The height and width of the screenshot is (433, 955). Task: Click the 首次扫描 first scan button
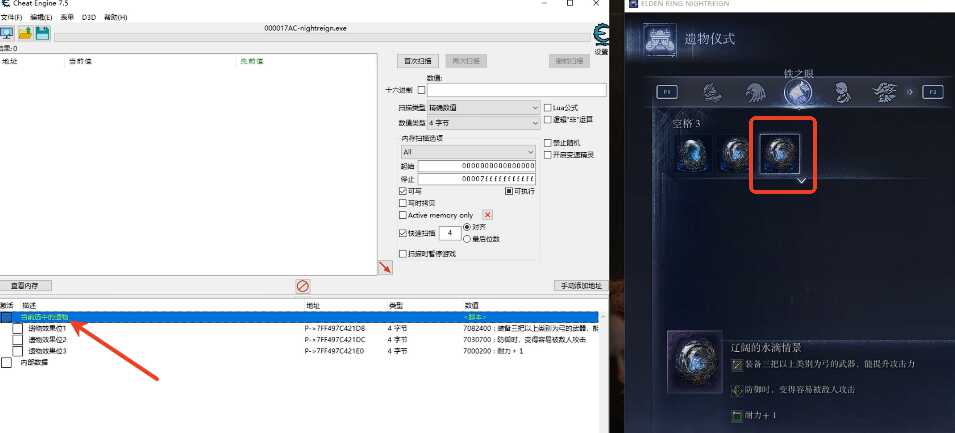418,61
